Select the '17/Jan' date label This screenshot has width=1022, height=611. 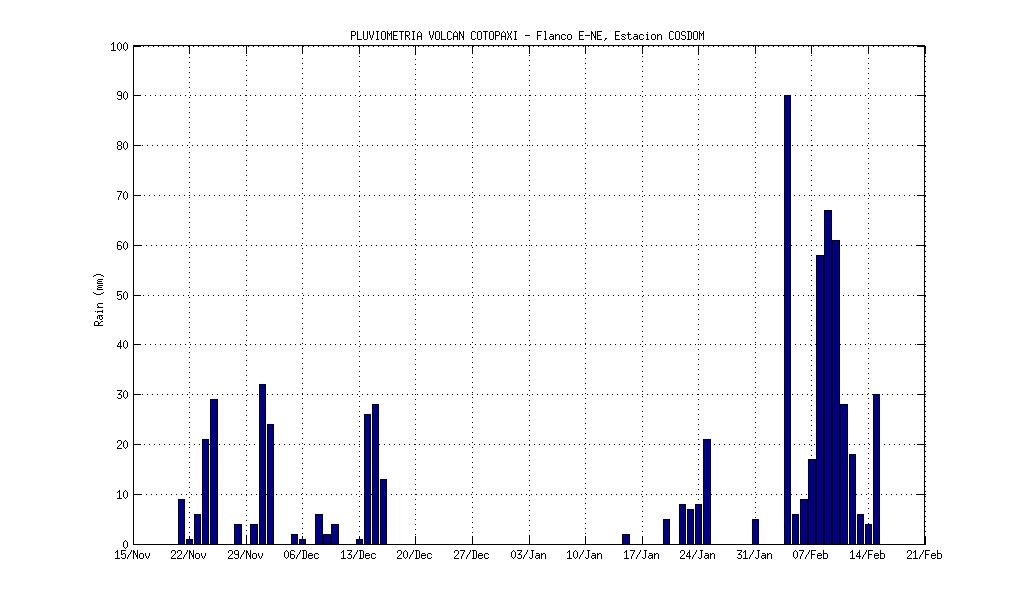click(x=641, y=555)
